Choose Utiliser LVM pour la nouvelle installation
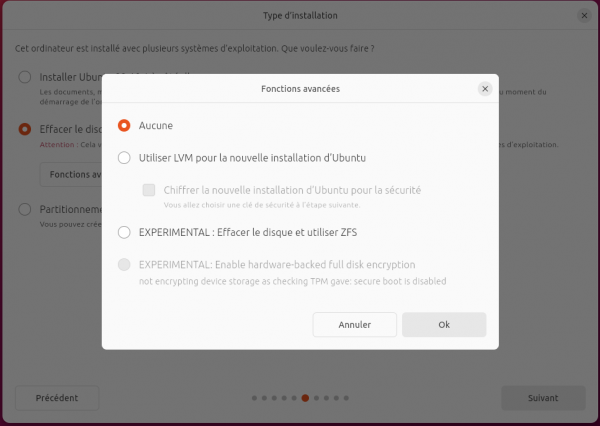 pyautogui.click(x=124, y=158)
